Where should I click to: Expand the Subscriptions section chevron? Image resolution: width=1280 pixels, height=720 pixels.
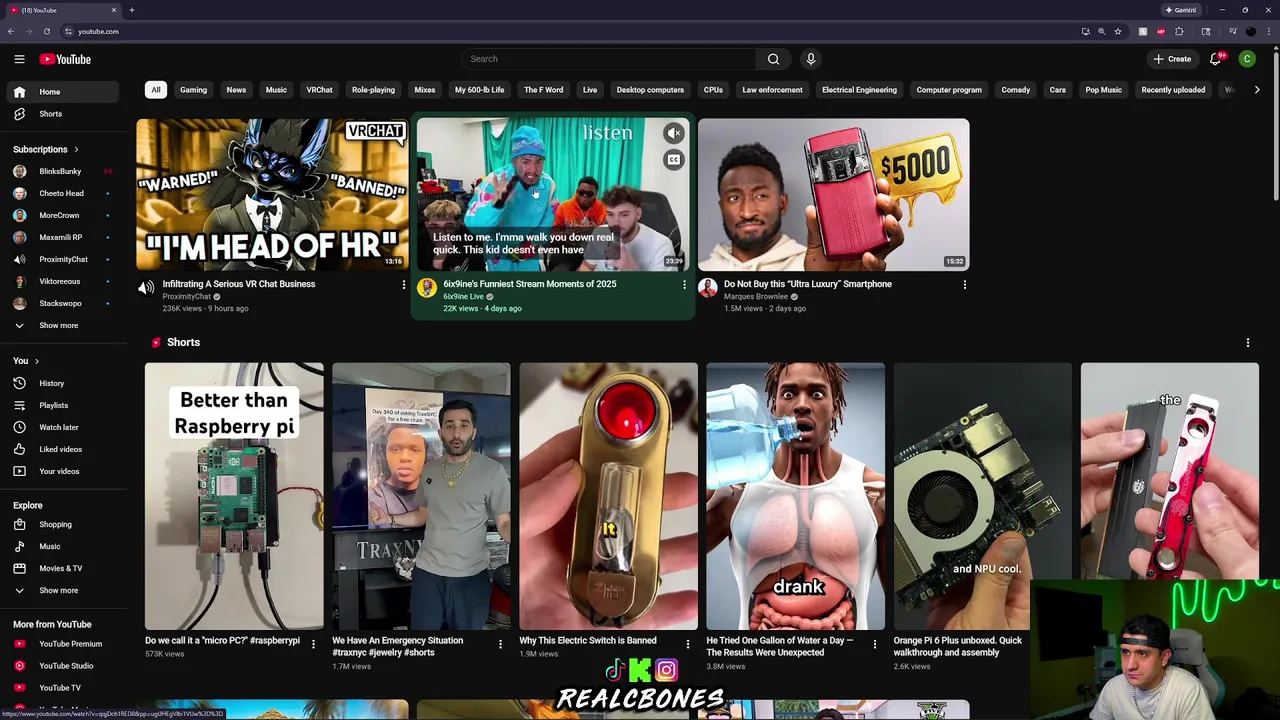[75, 149]
